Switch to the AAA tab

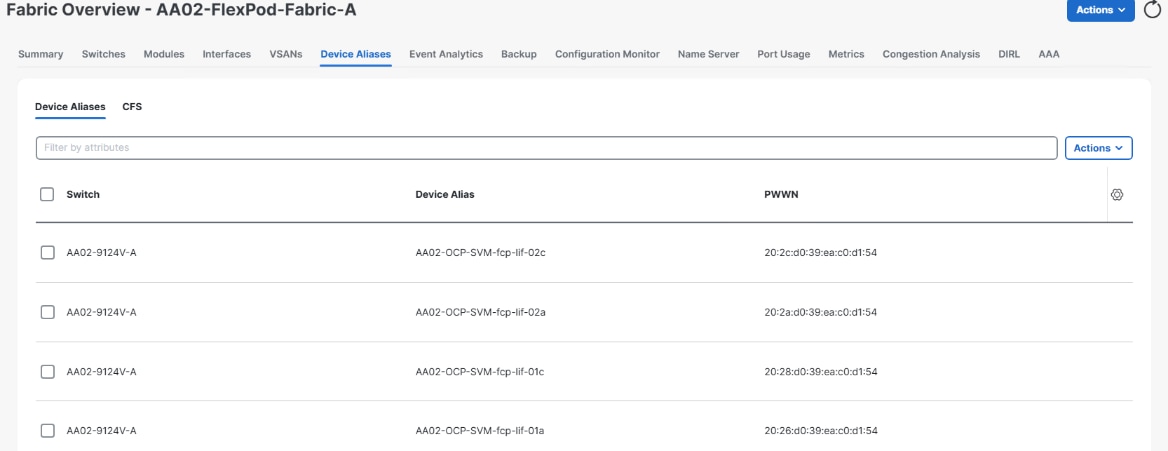pos(1049,54)
